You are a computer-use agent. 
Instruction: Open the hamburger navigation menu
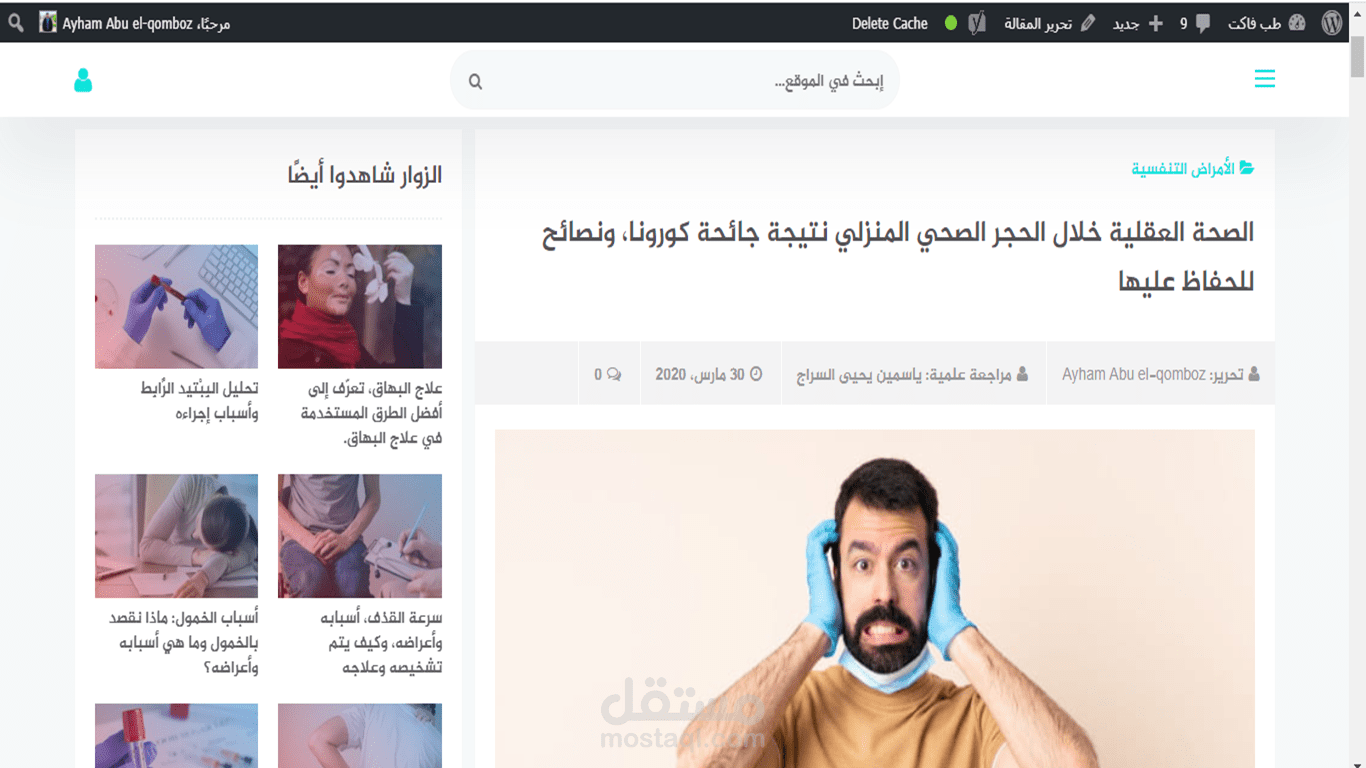tap(1265, 79)
